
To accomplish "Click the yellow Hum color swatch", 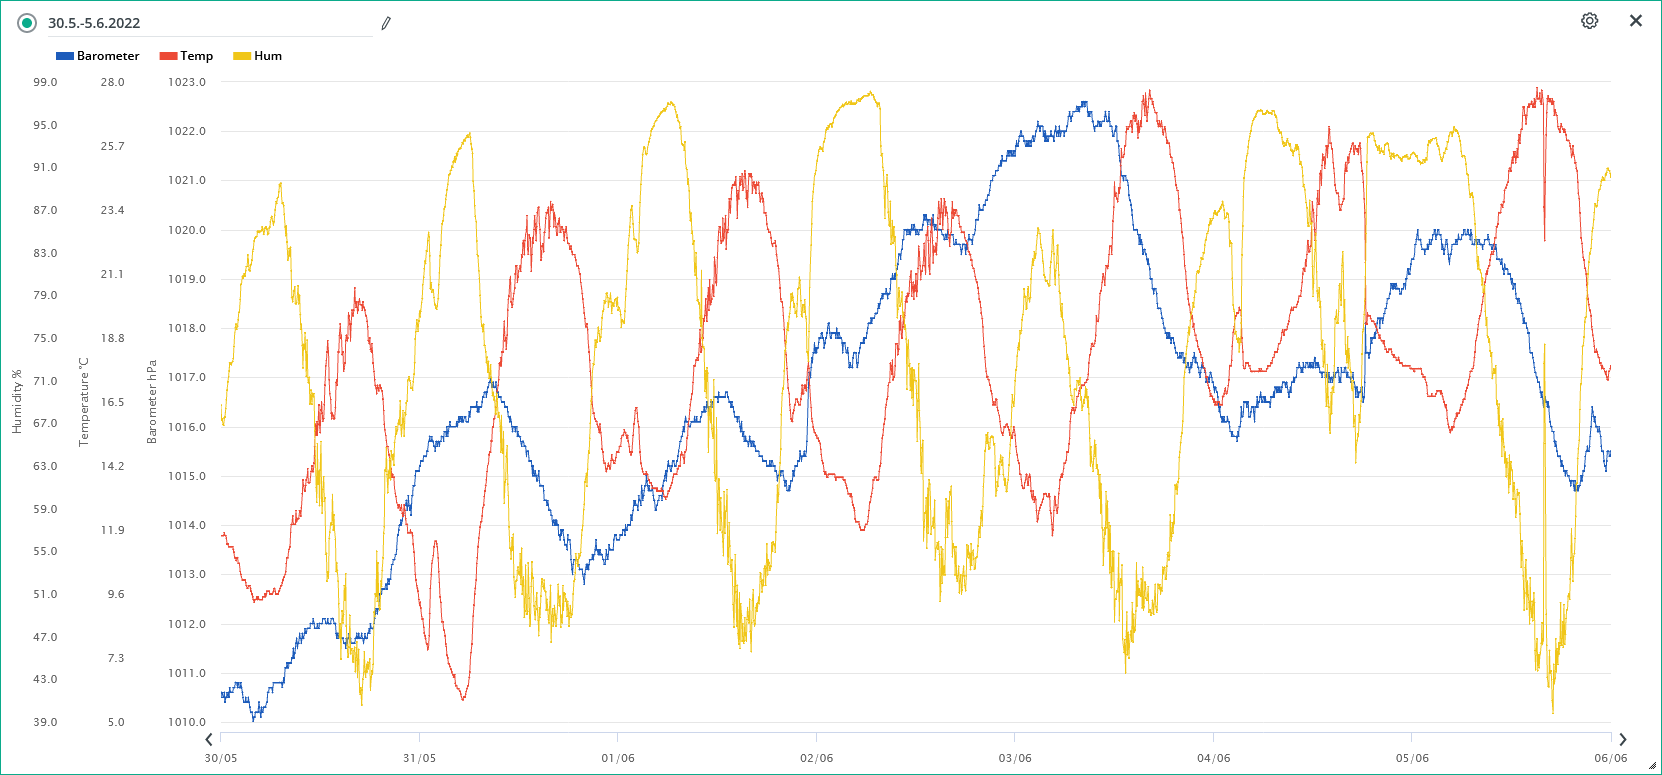I will coord(242,56).
